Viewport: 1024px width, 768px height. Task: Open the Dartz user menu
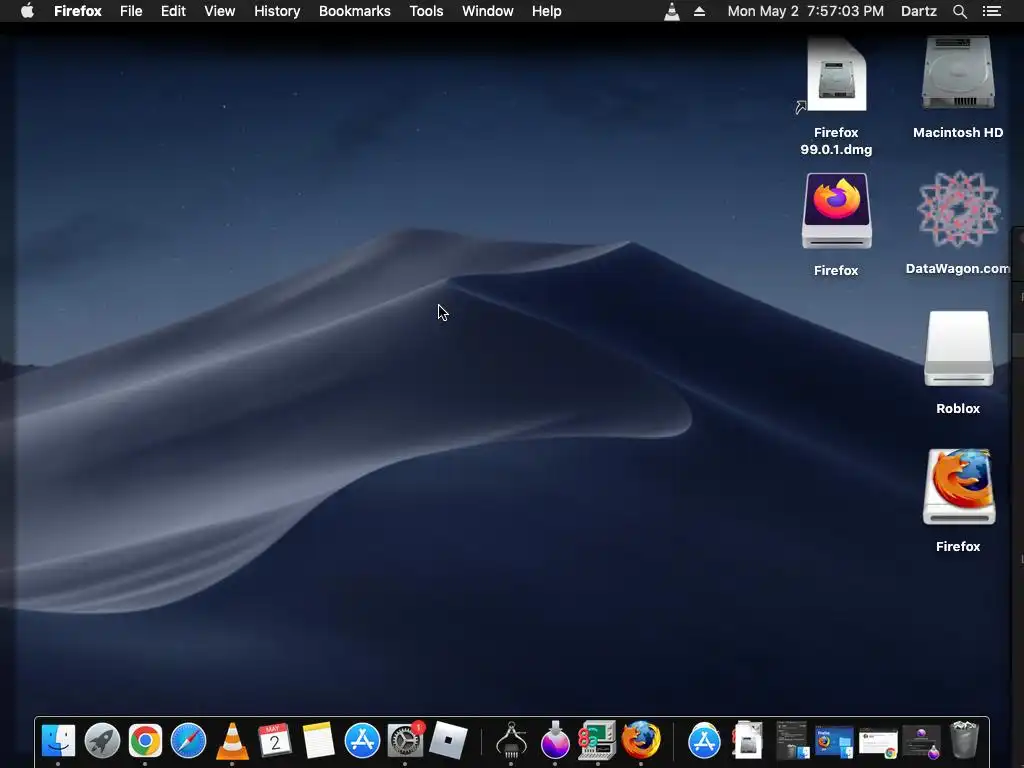click(x=918, y=11)
